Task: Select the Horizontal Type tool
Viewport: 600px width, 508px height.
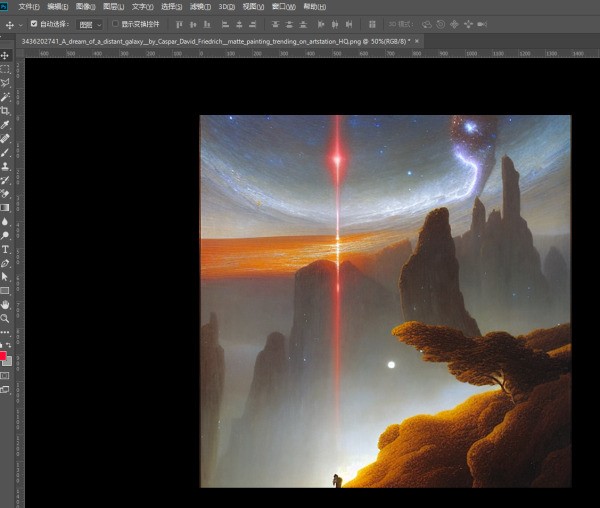Action: coord(5,249)
